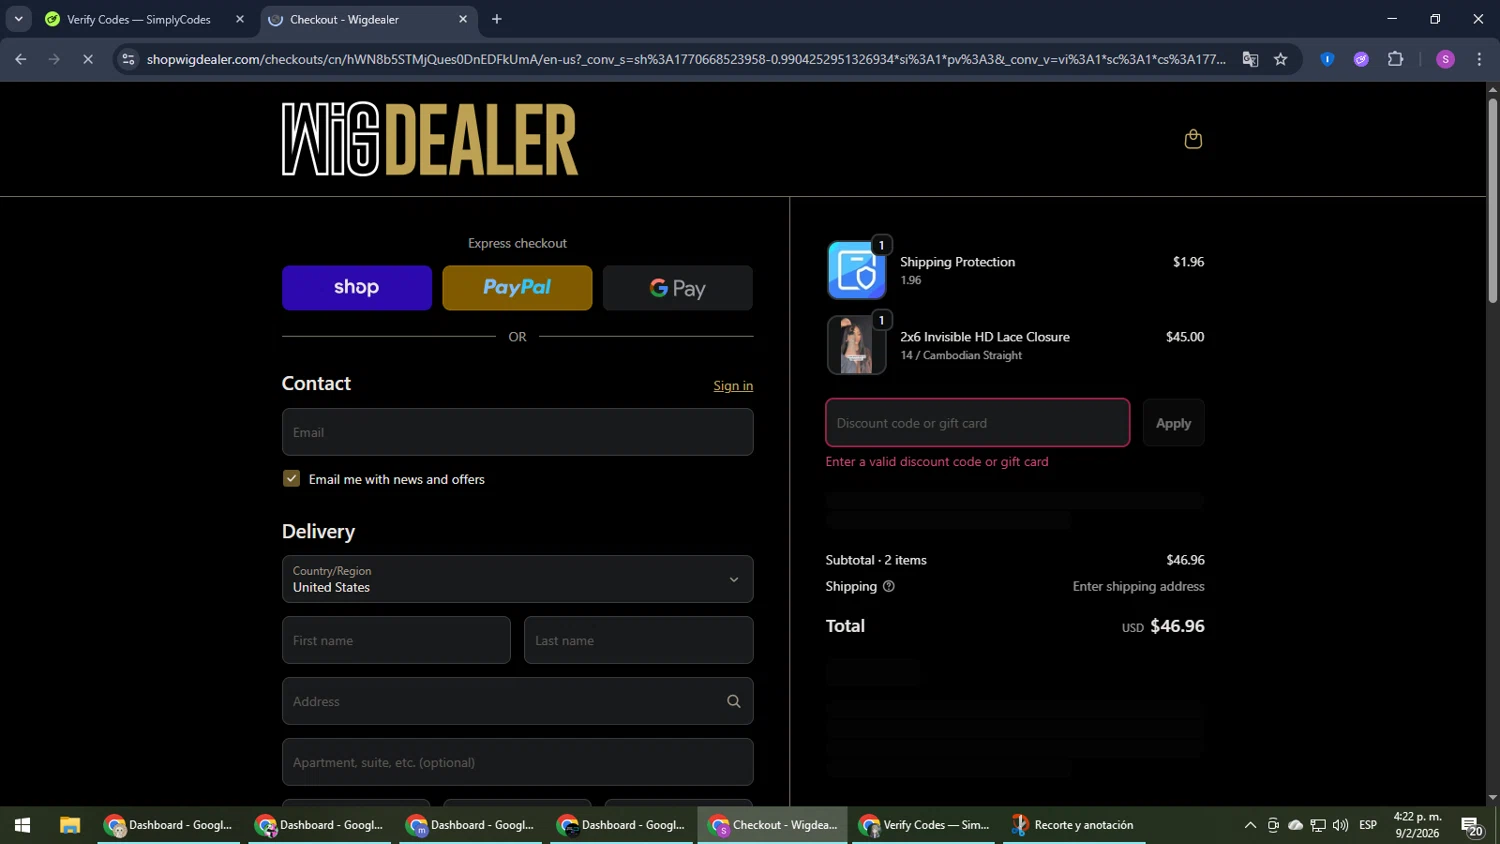
Task: Close the Verify Codes — SimplyCodes tab
Action: pyautogui.click(x=239, y=19)
